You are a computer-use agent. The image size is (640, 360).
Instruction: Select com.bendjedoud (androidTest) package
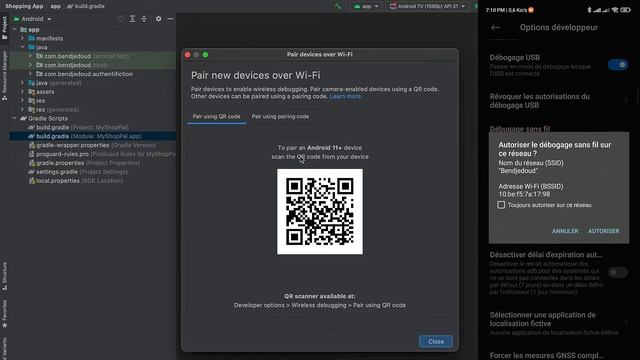pos(82,56)
